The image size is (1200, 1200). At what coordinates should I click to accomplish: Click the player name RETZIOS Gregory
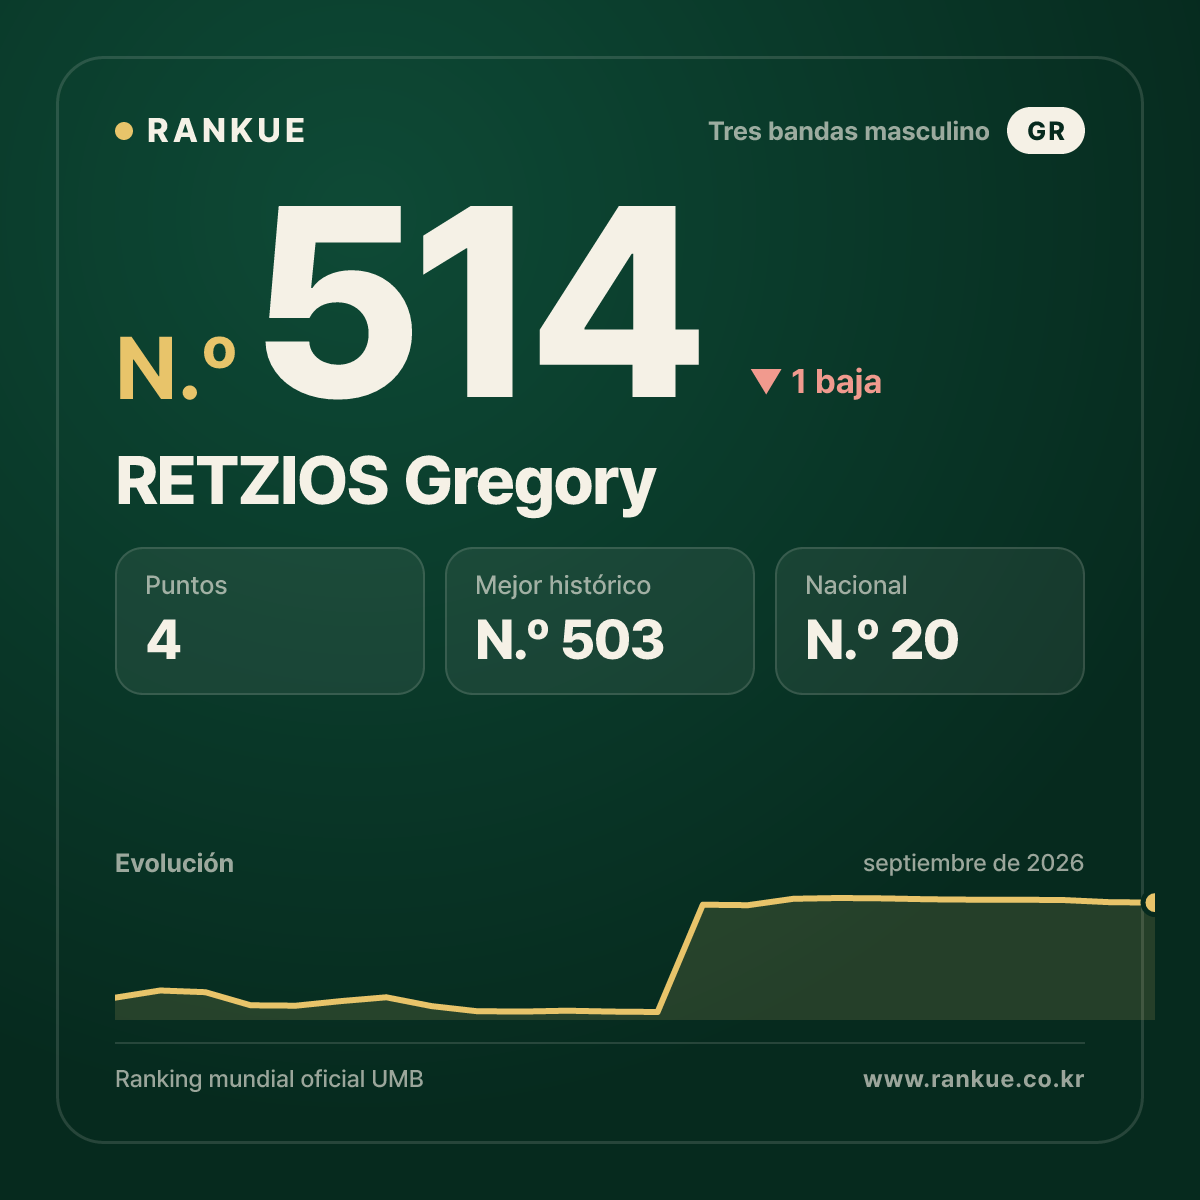point(386,482)
